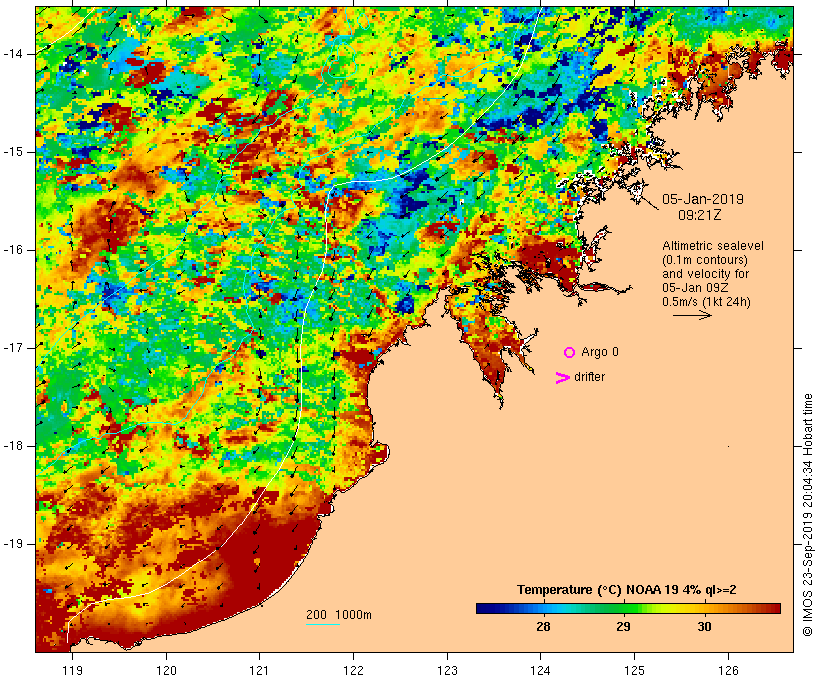
Task: Click the latitude label -14
Action: 13,54
